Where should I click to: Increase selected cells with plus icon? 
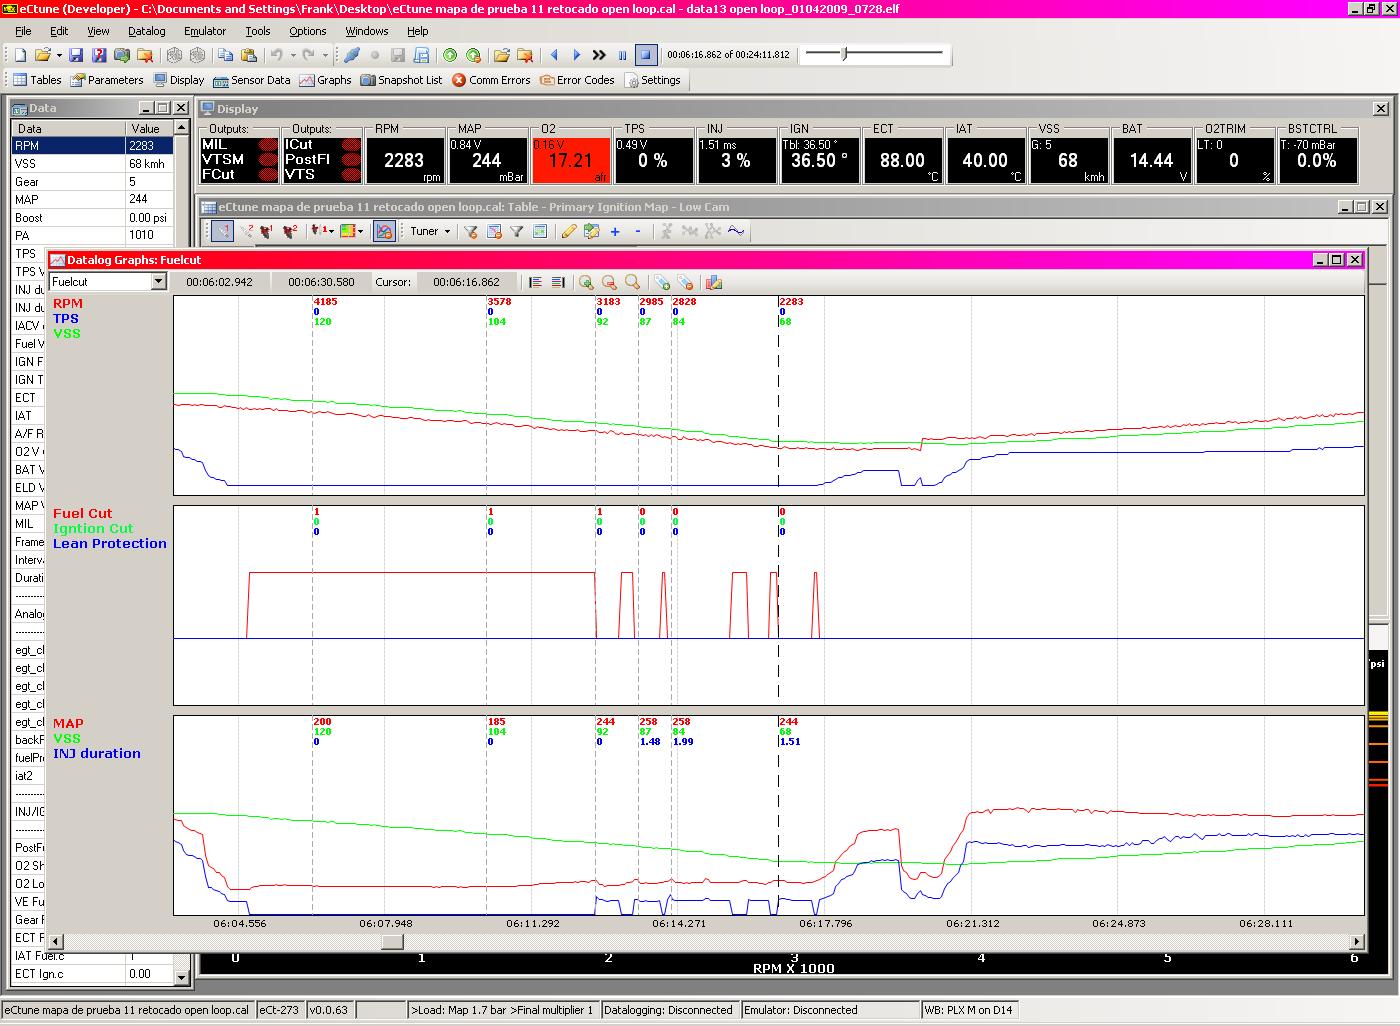coord(615,231)
